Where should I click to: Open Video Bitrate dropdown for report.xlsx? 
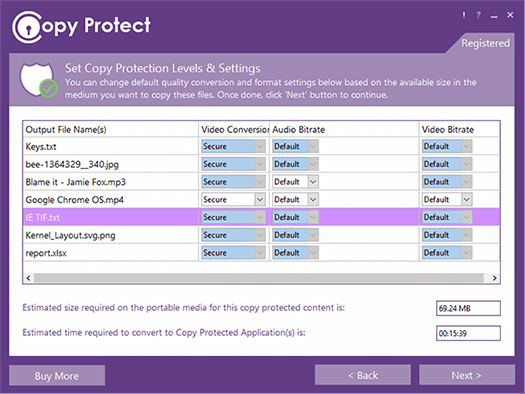coord(447,253)
